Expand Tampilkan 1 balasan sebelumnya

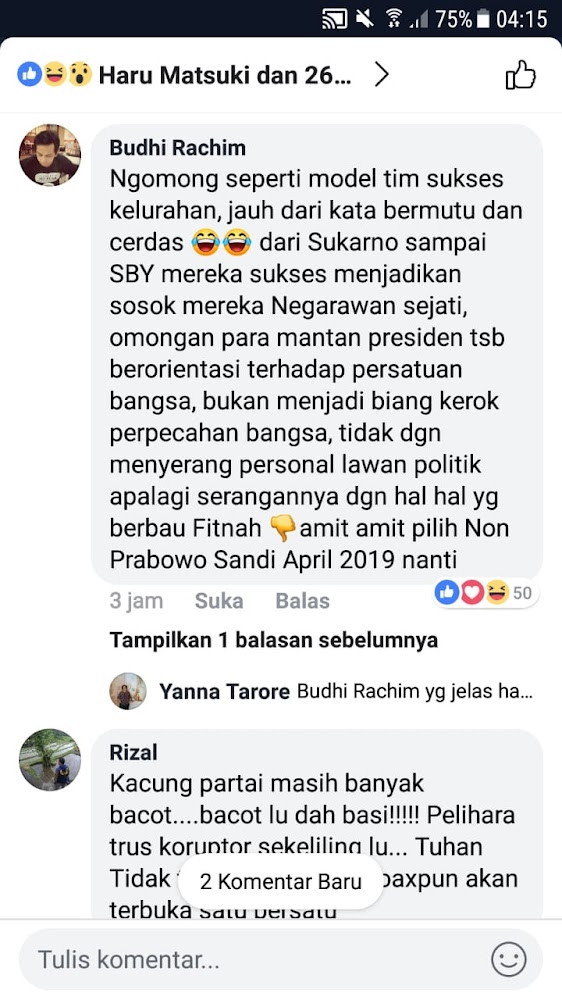tap(274, 640)
